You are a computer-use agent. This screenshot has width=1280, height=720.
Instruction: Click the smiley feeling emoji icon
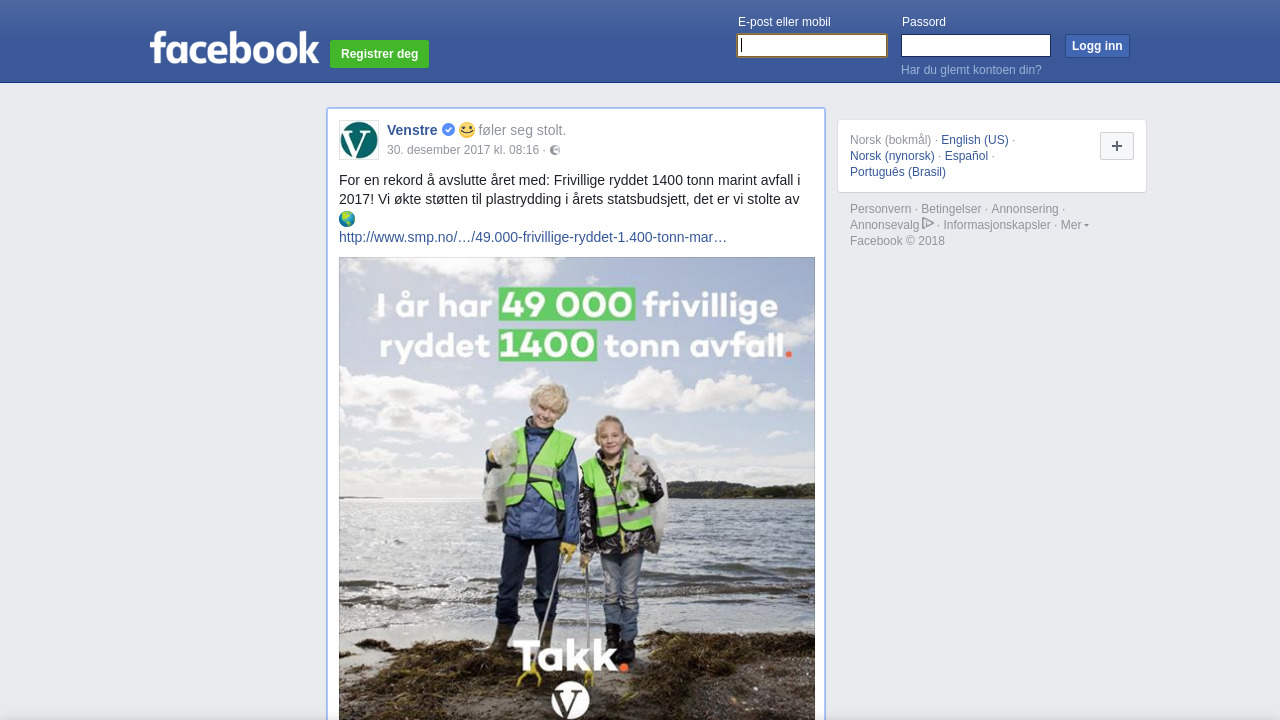click(x=467, y=130)
